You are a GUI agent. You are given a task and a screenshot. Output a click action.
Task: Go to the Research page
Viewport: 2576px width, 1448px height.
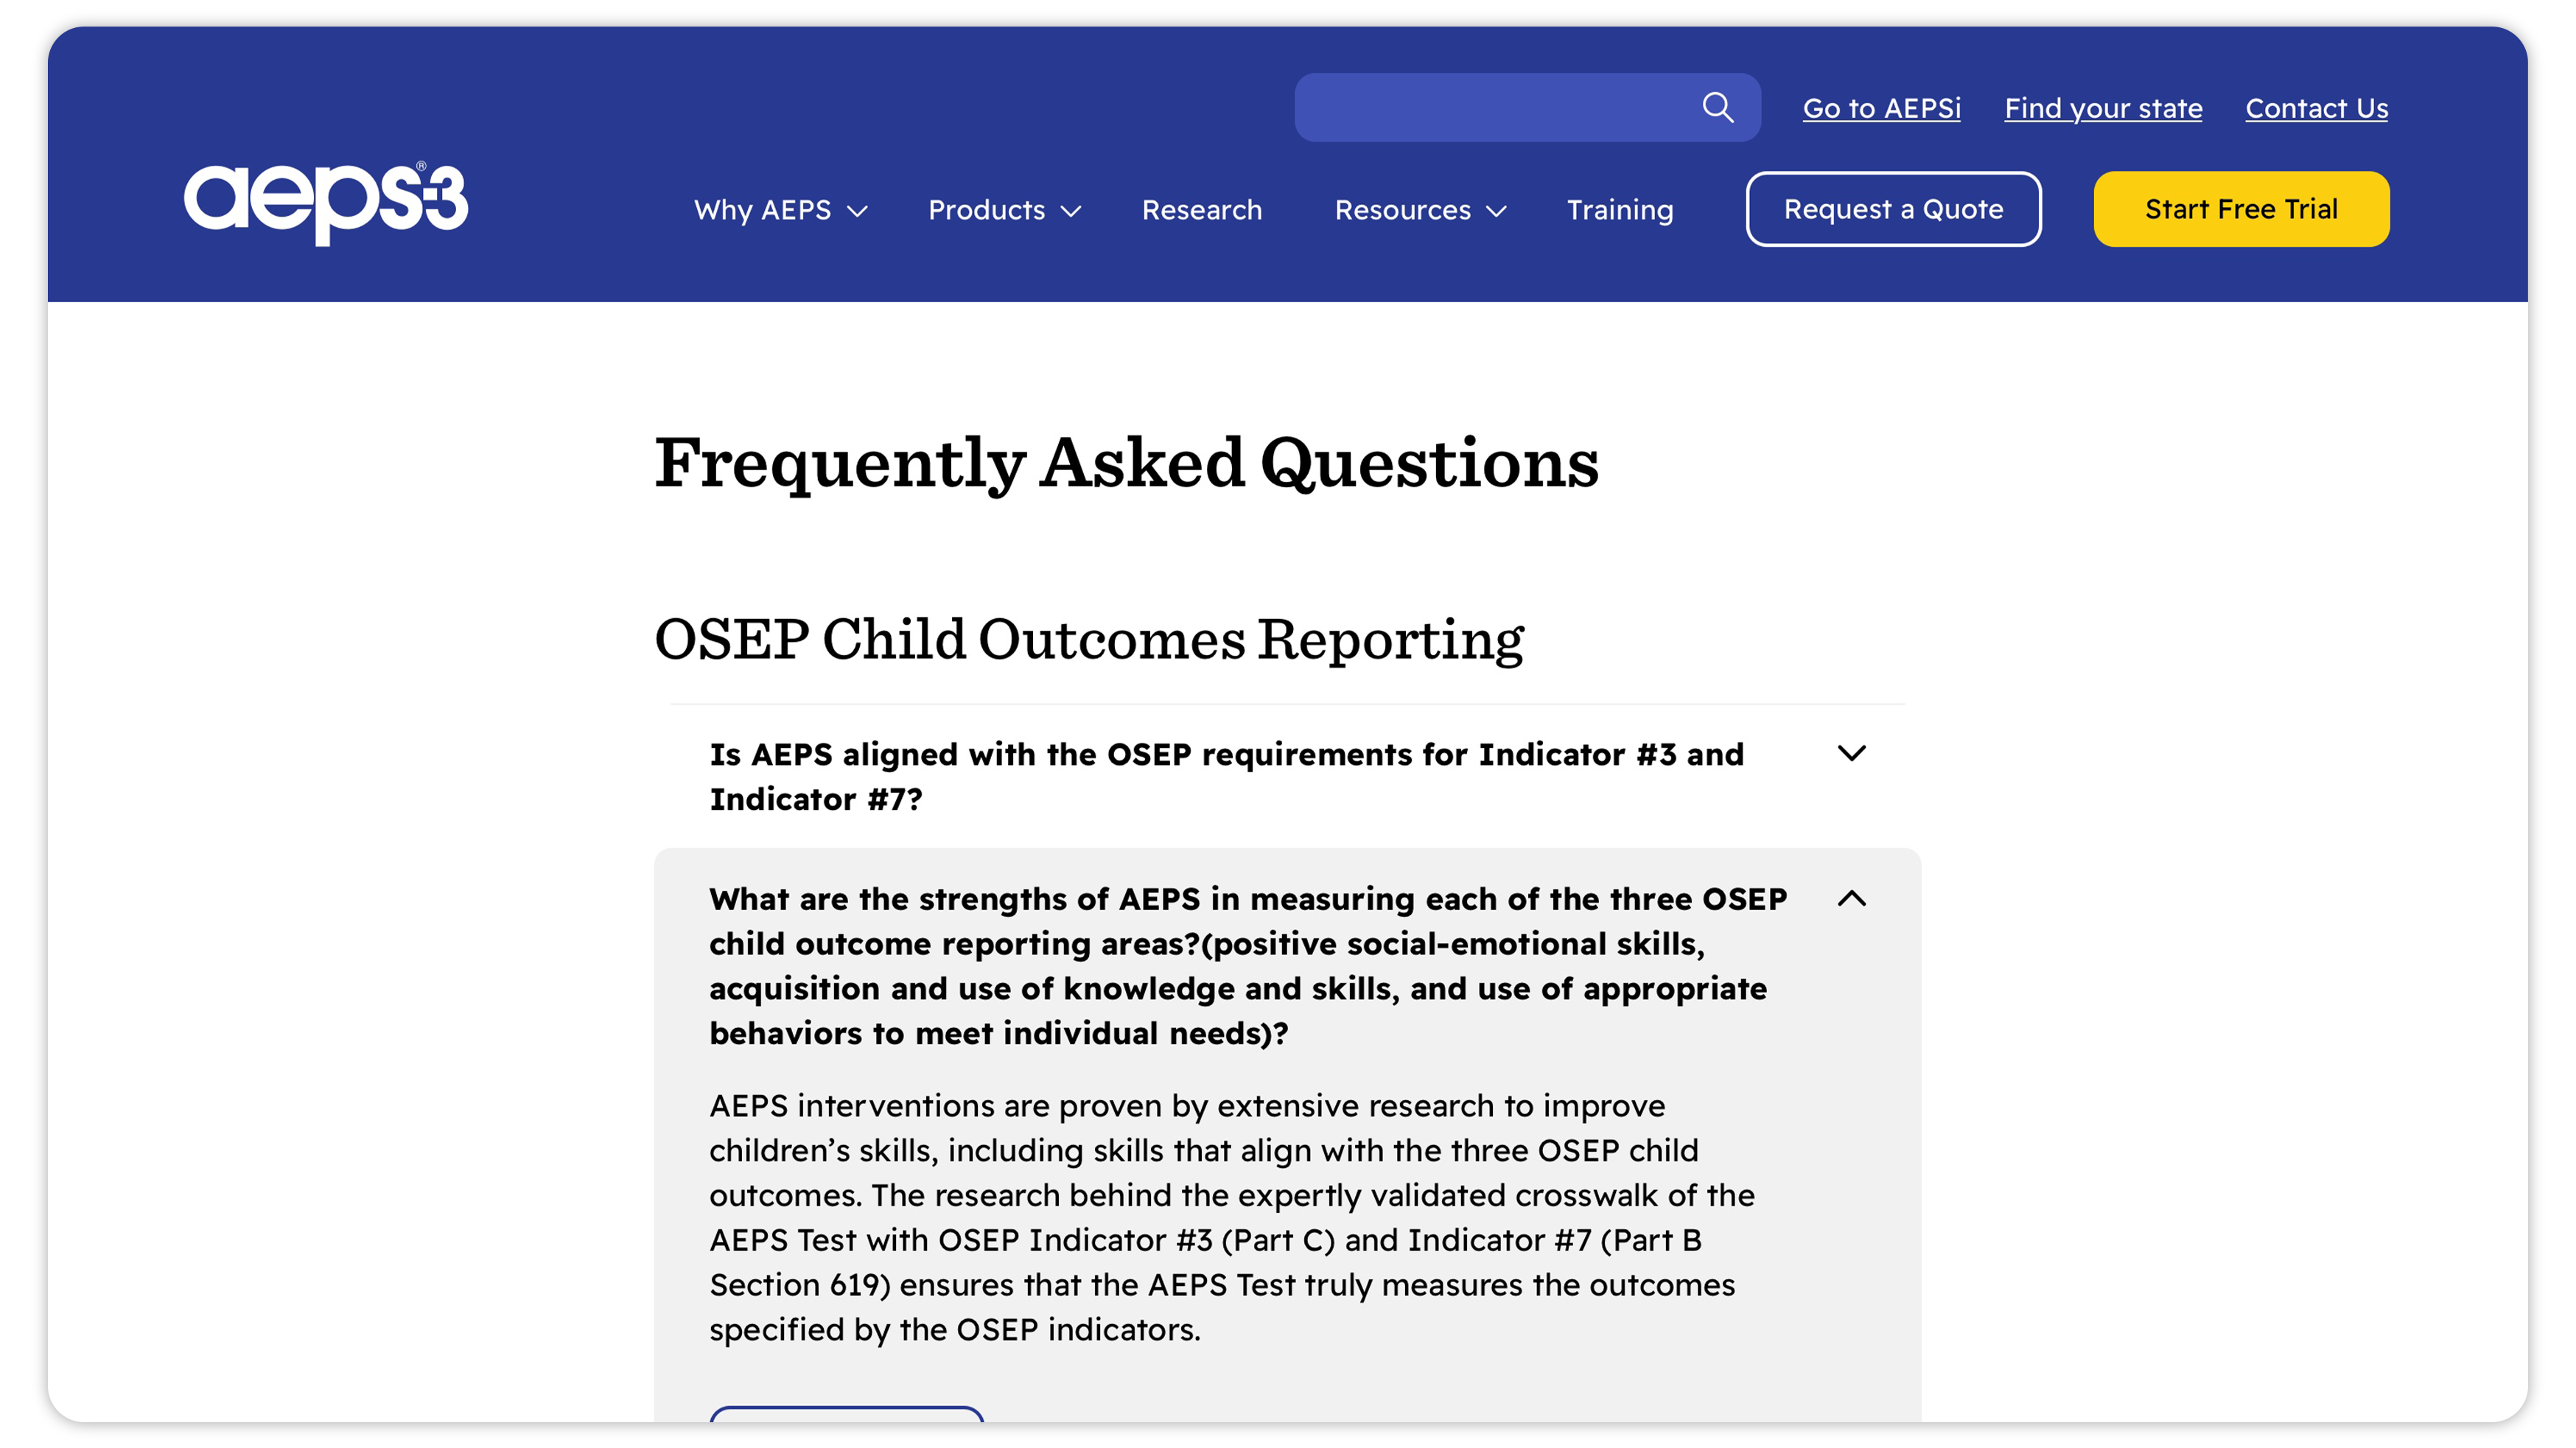(x=1201, y=210)
